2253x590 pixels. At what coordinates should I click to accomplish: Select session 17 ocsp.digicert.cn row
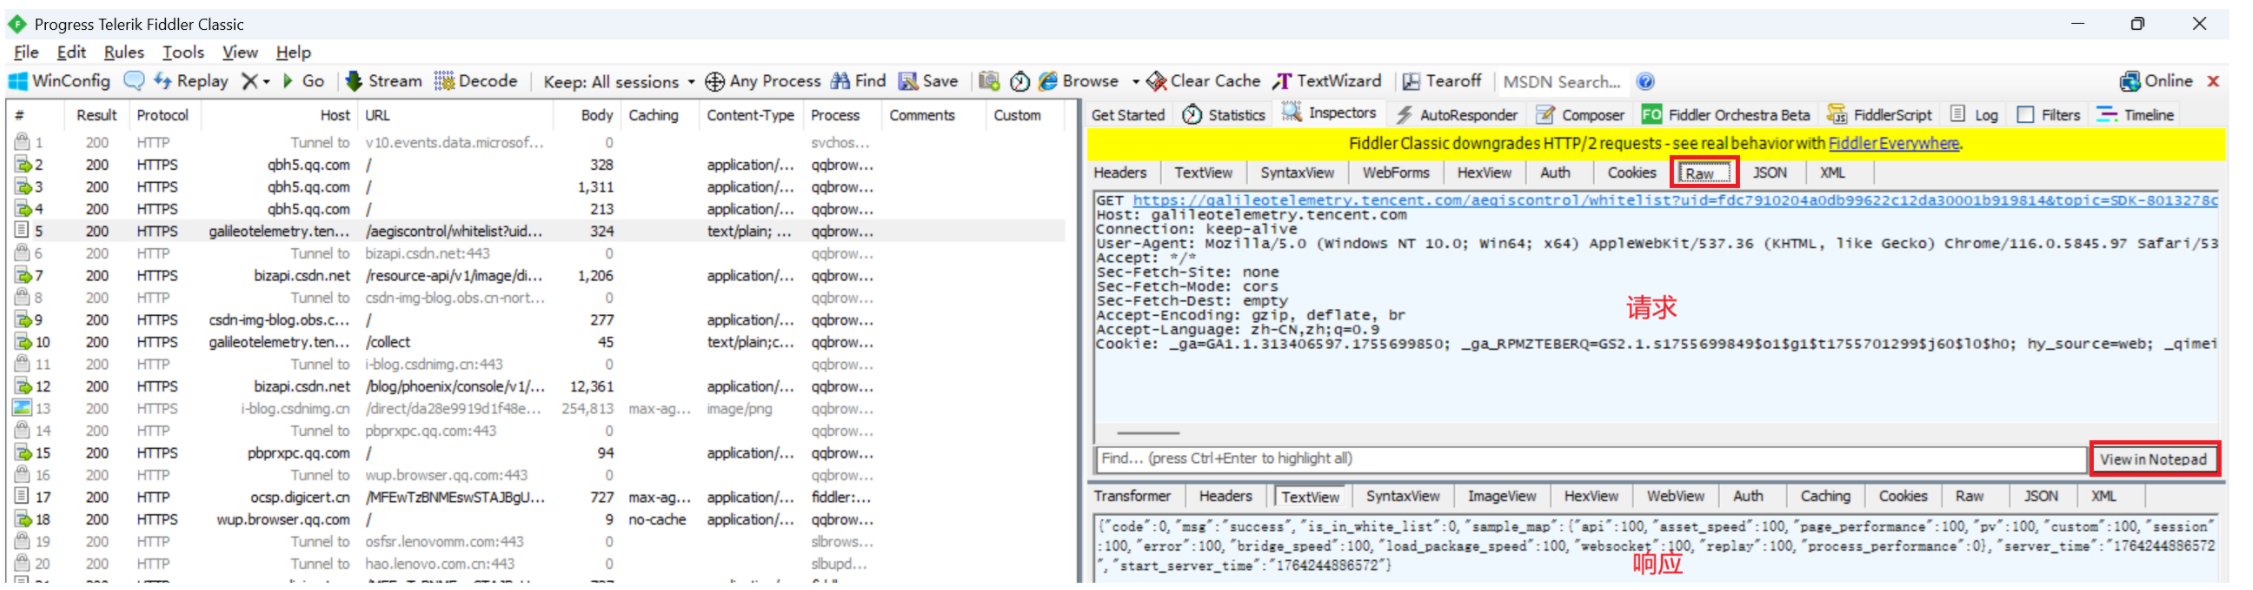coord(535,497)
